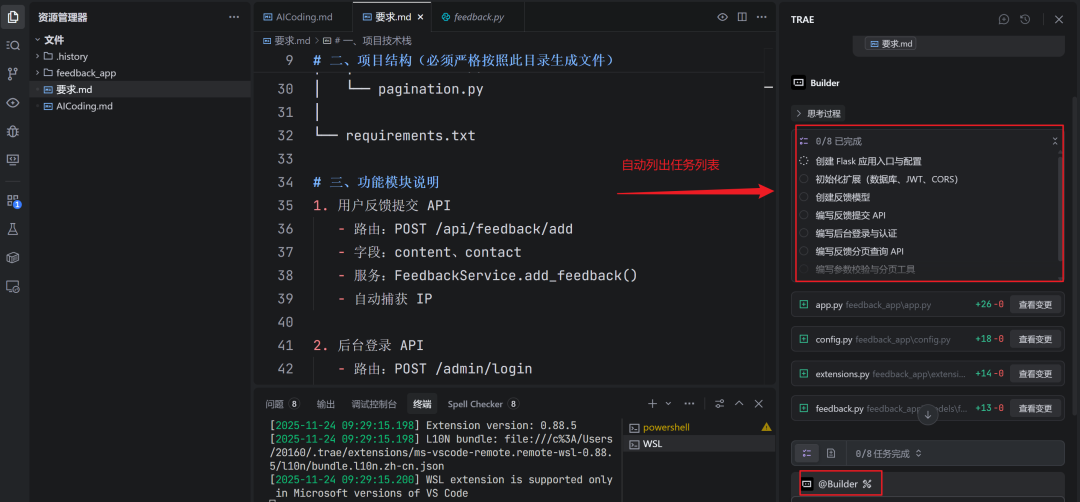Expand the feedback_app folder
This screenshot has width=1080, height=502.
pyautogui.click(x=37, y=73)
